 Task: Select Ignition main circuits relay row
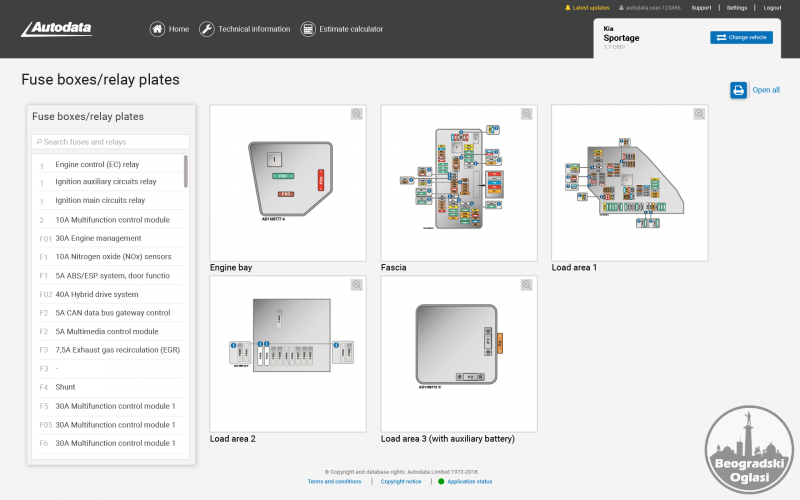(111, 201)
